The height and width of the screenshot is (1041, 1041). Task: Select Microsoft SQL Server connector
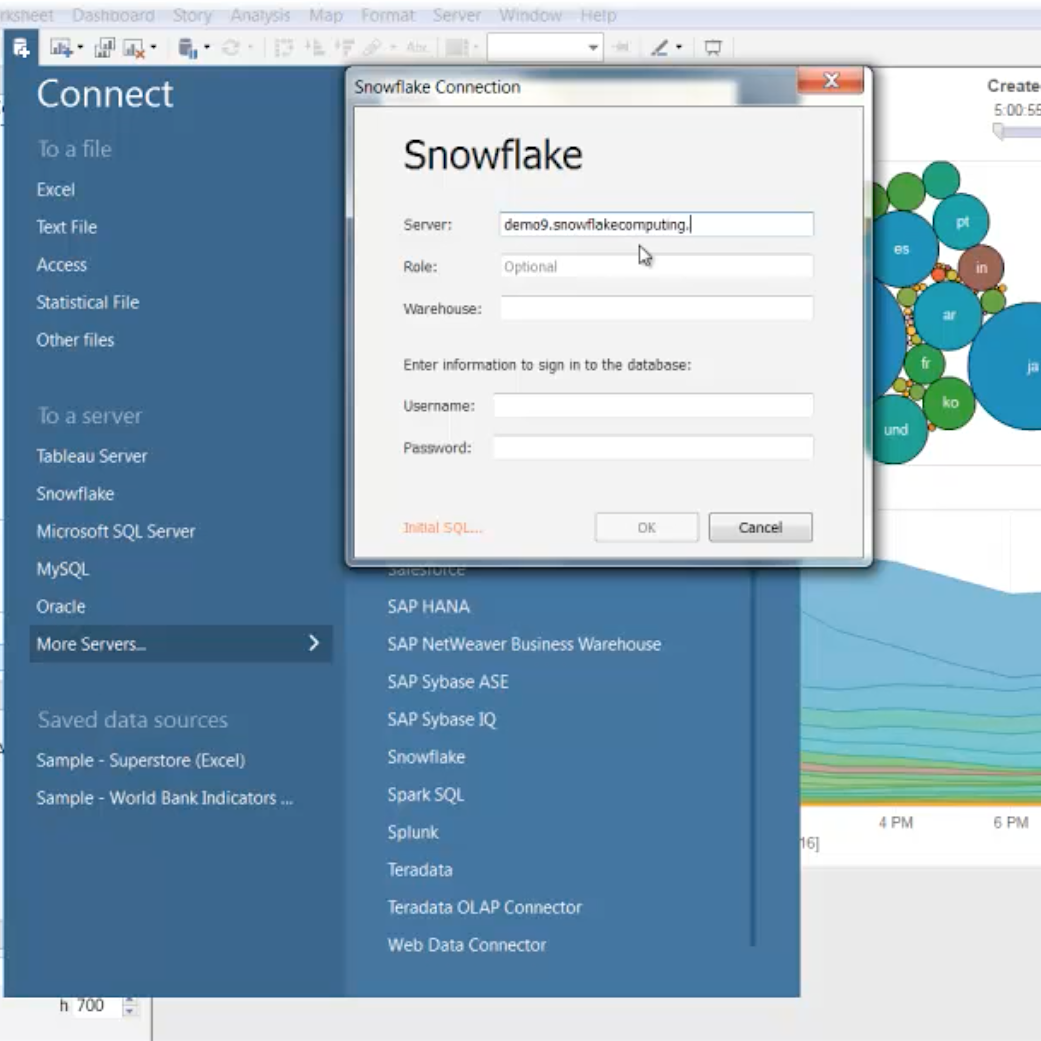(116, 531)
